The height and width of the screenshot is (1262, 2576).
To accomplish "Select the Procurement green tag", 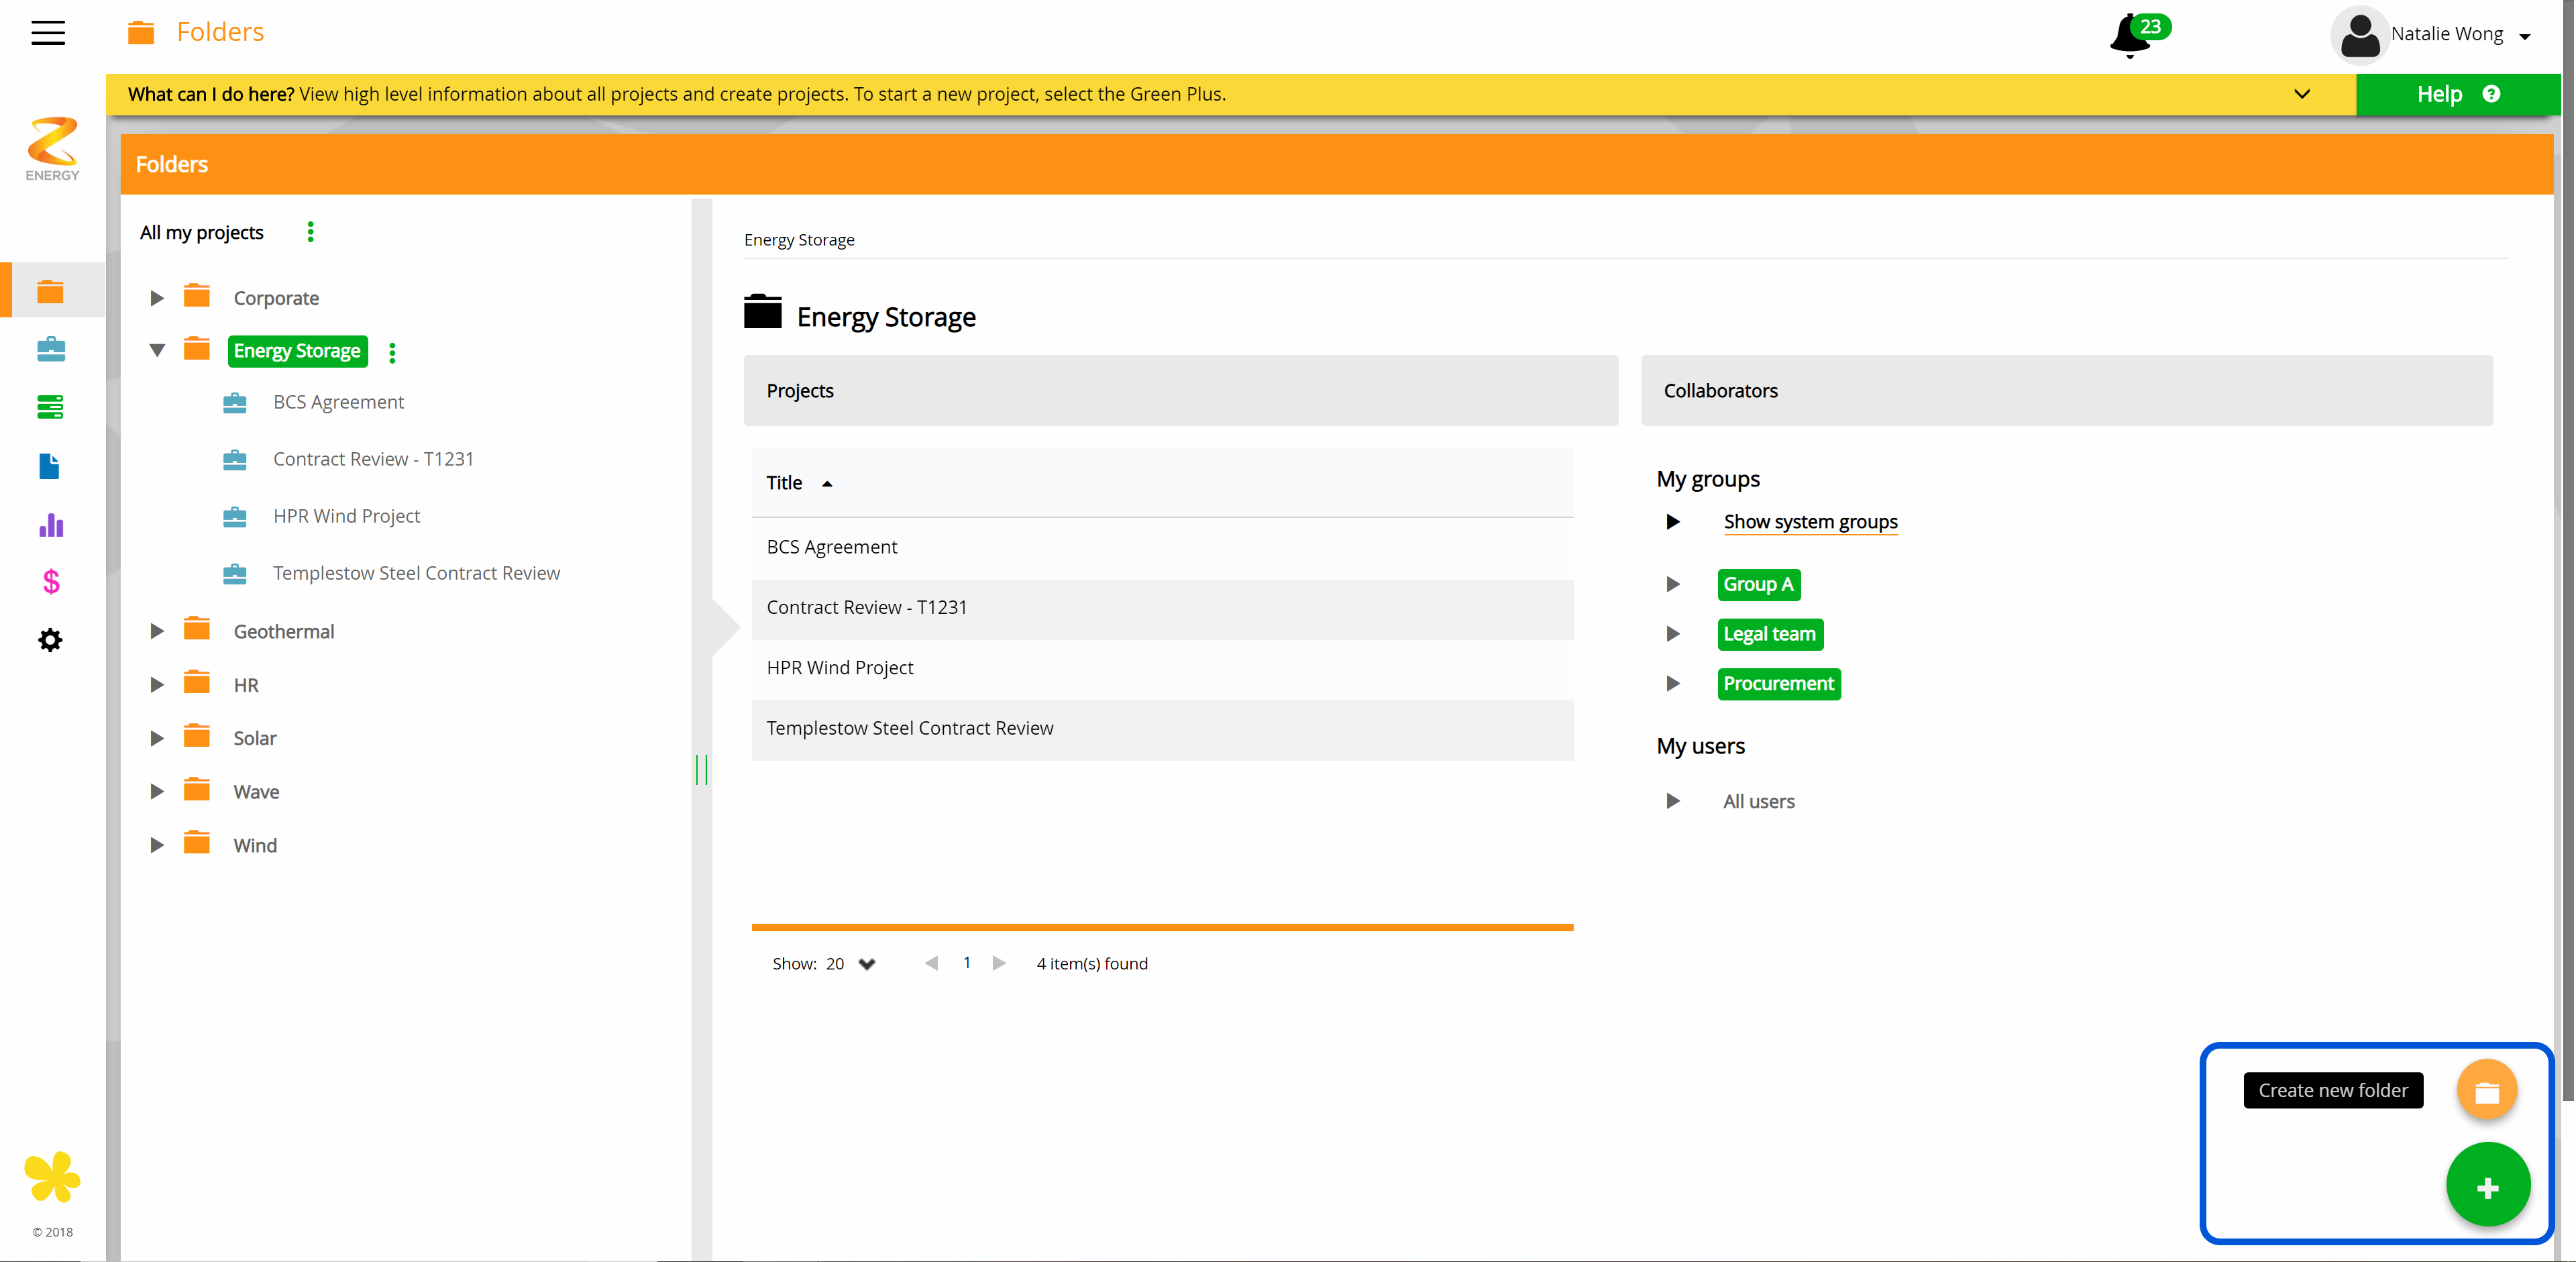I will click(1779, 684).
